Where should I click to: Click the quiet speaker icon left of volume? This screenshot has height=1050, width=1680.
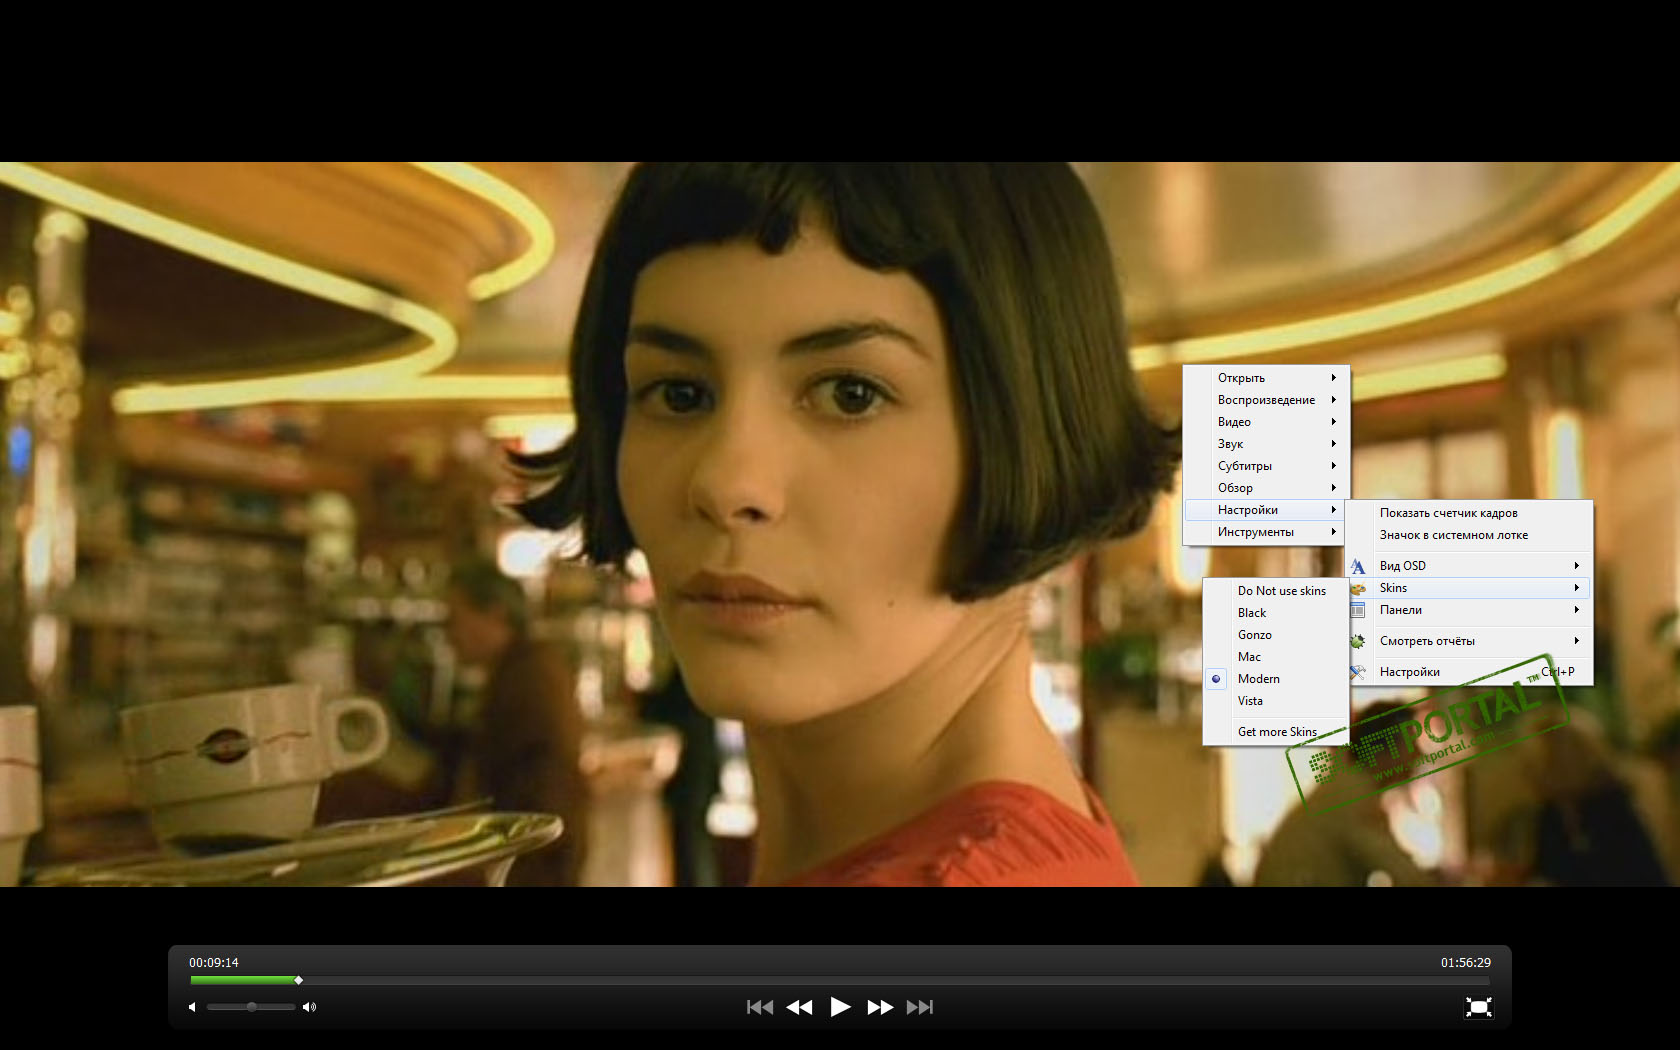(x=192, y=1007)
